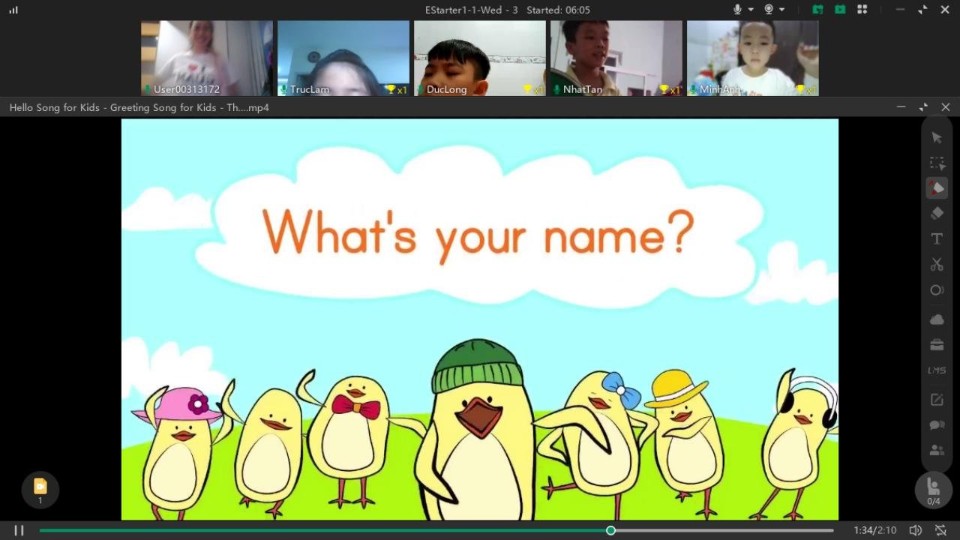The height and width of the screenshot is (540, 960).
Task: Click the raised hands 0/4 button
Action: [933, 490]
